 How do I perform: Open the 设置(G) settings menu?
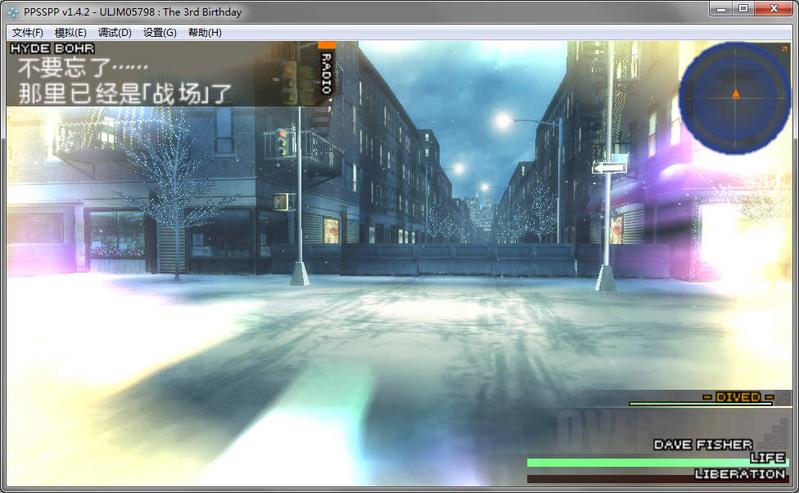(x=159, y=33)
